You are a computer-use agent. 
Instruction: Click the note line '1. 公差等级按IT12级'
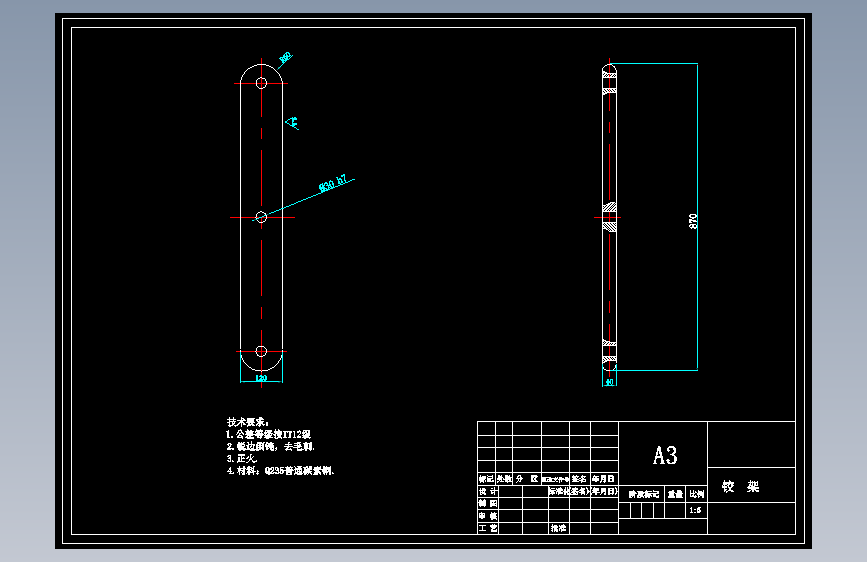tap(269, 434)
